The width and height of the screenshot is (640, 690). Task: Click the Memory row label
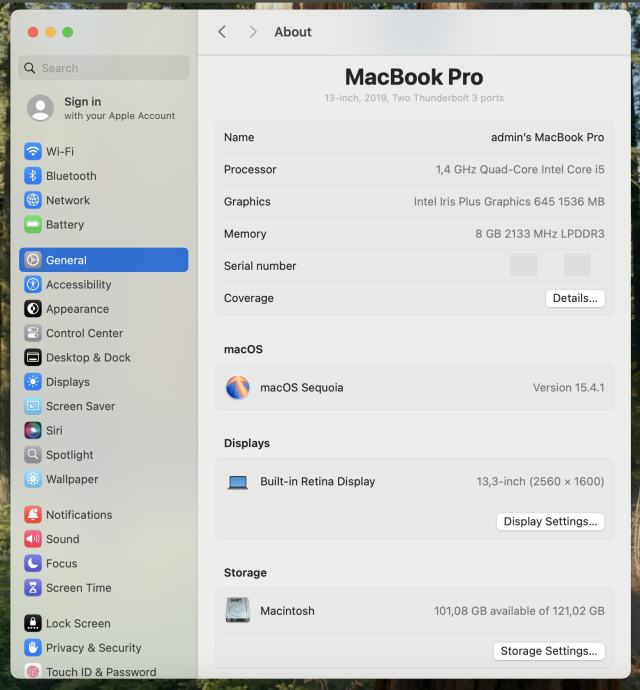(x=245, y=234)
